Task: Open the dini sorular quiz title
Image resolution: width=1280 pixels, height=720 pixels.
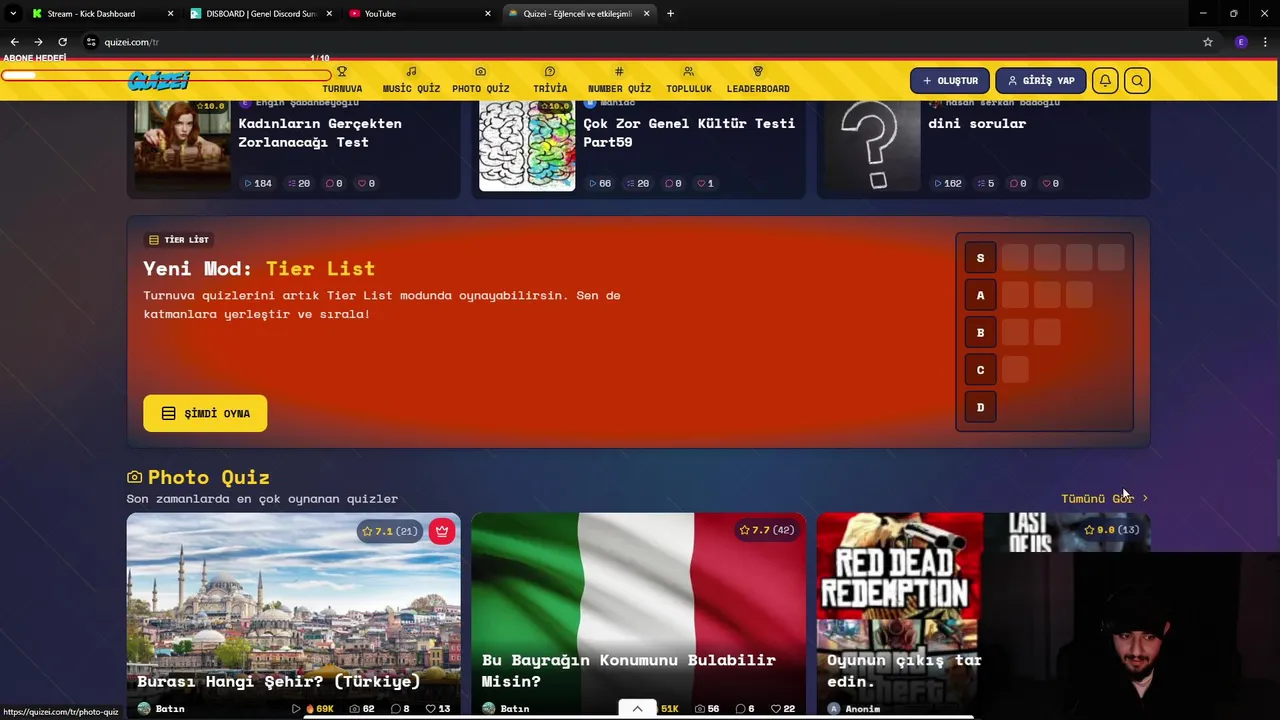Action: coord(977,123)
